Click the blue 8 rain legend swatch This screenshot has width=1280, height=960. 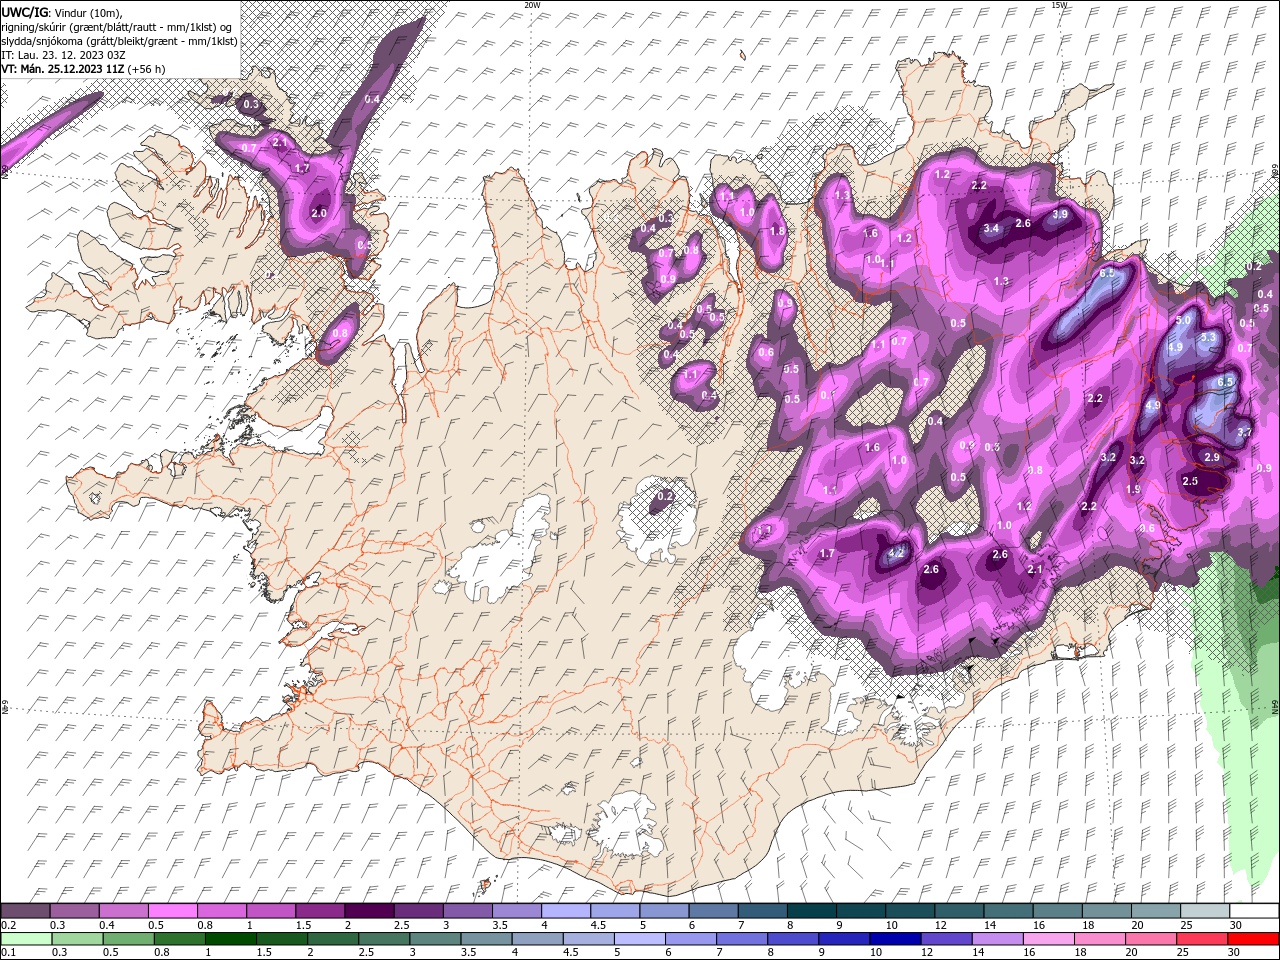pos(793,939)
